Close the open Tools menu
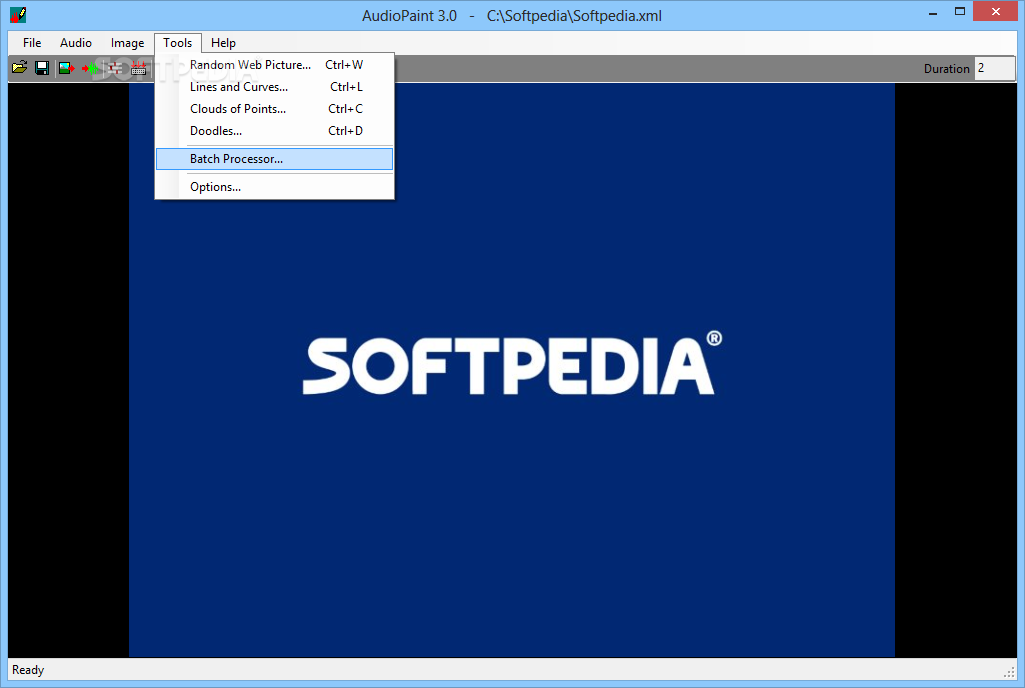Viewport: 1025px width, 688px height. pyautogui.click(x=178, y=43)
